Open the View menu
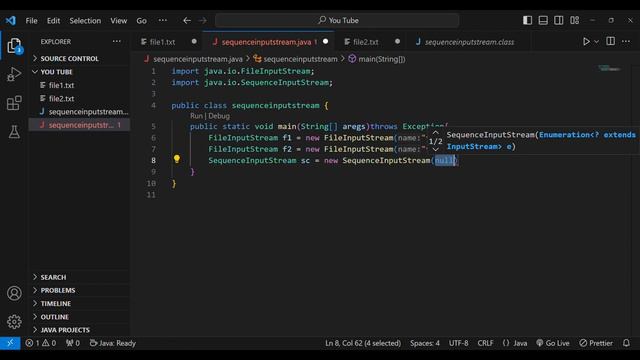 coord(119,20)
